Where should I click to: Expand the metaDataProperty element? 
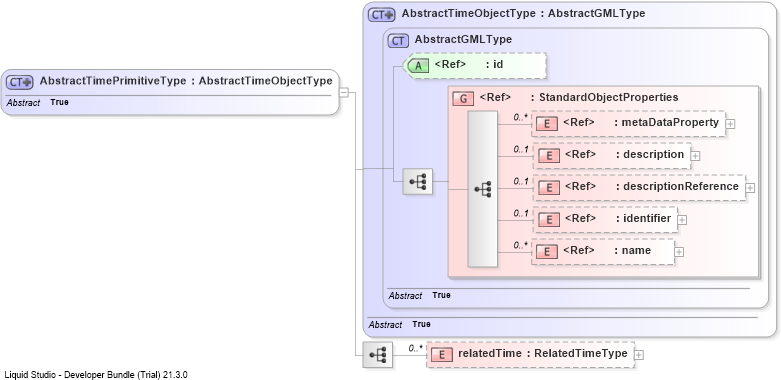click(730, 124)
